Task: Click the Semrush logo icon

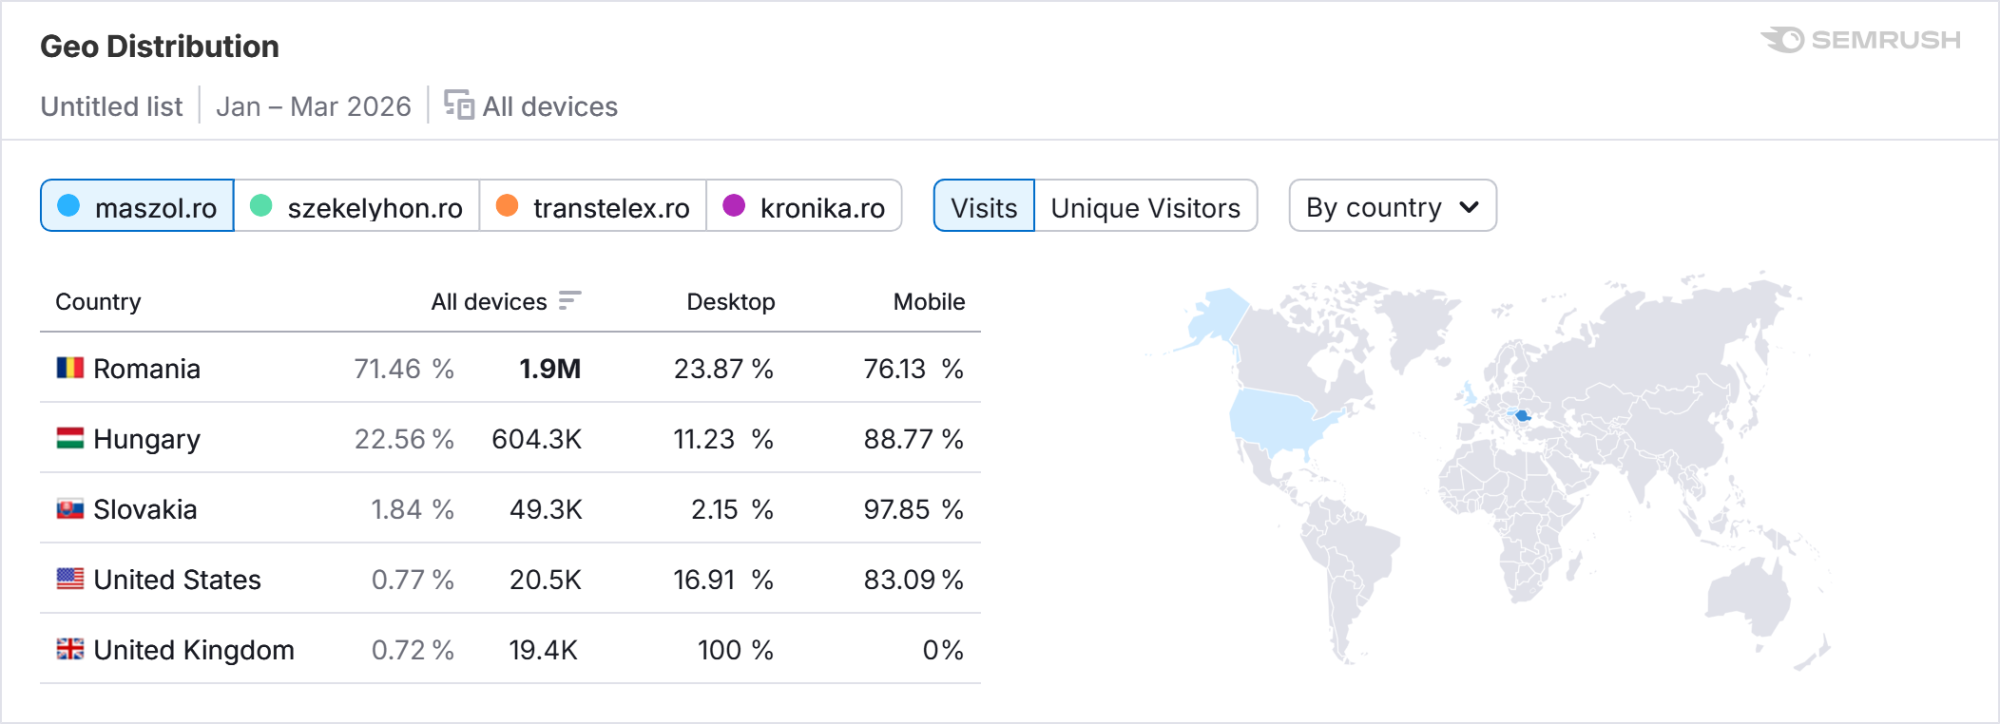Action: pos(1783,40)
